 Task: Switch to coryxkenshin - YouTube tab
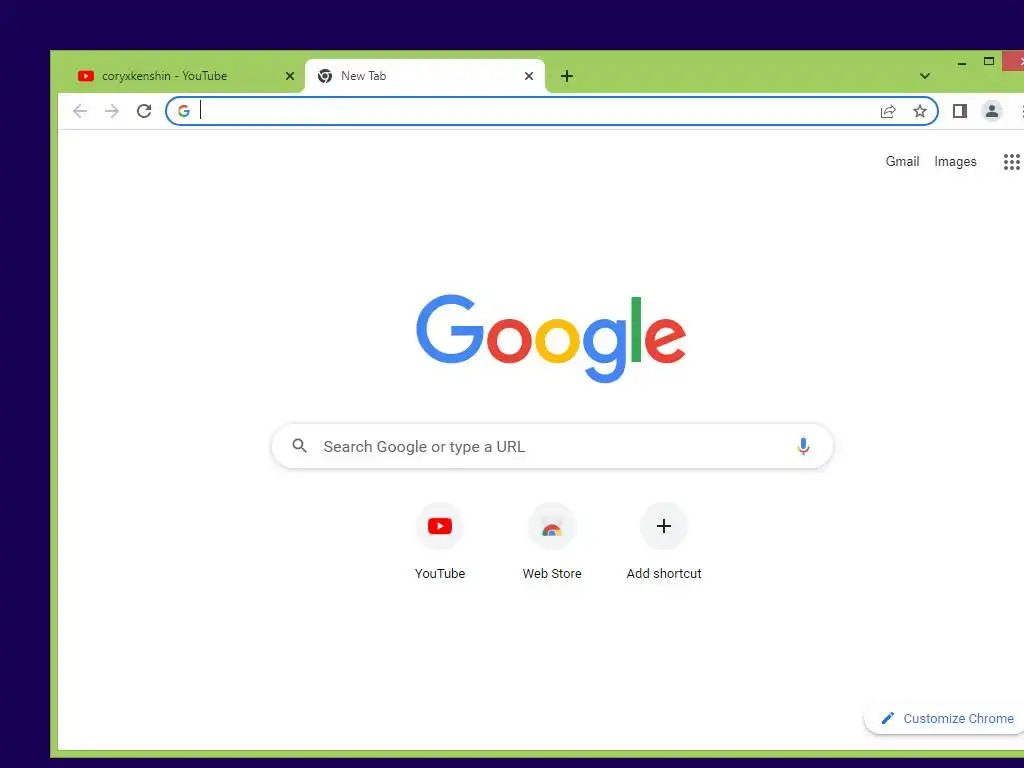[x=185, y=76]
